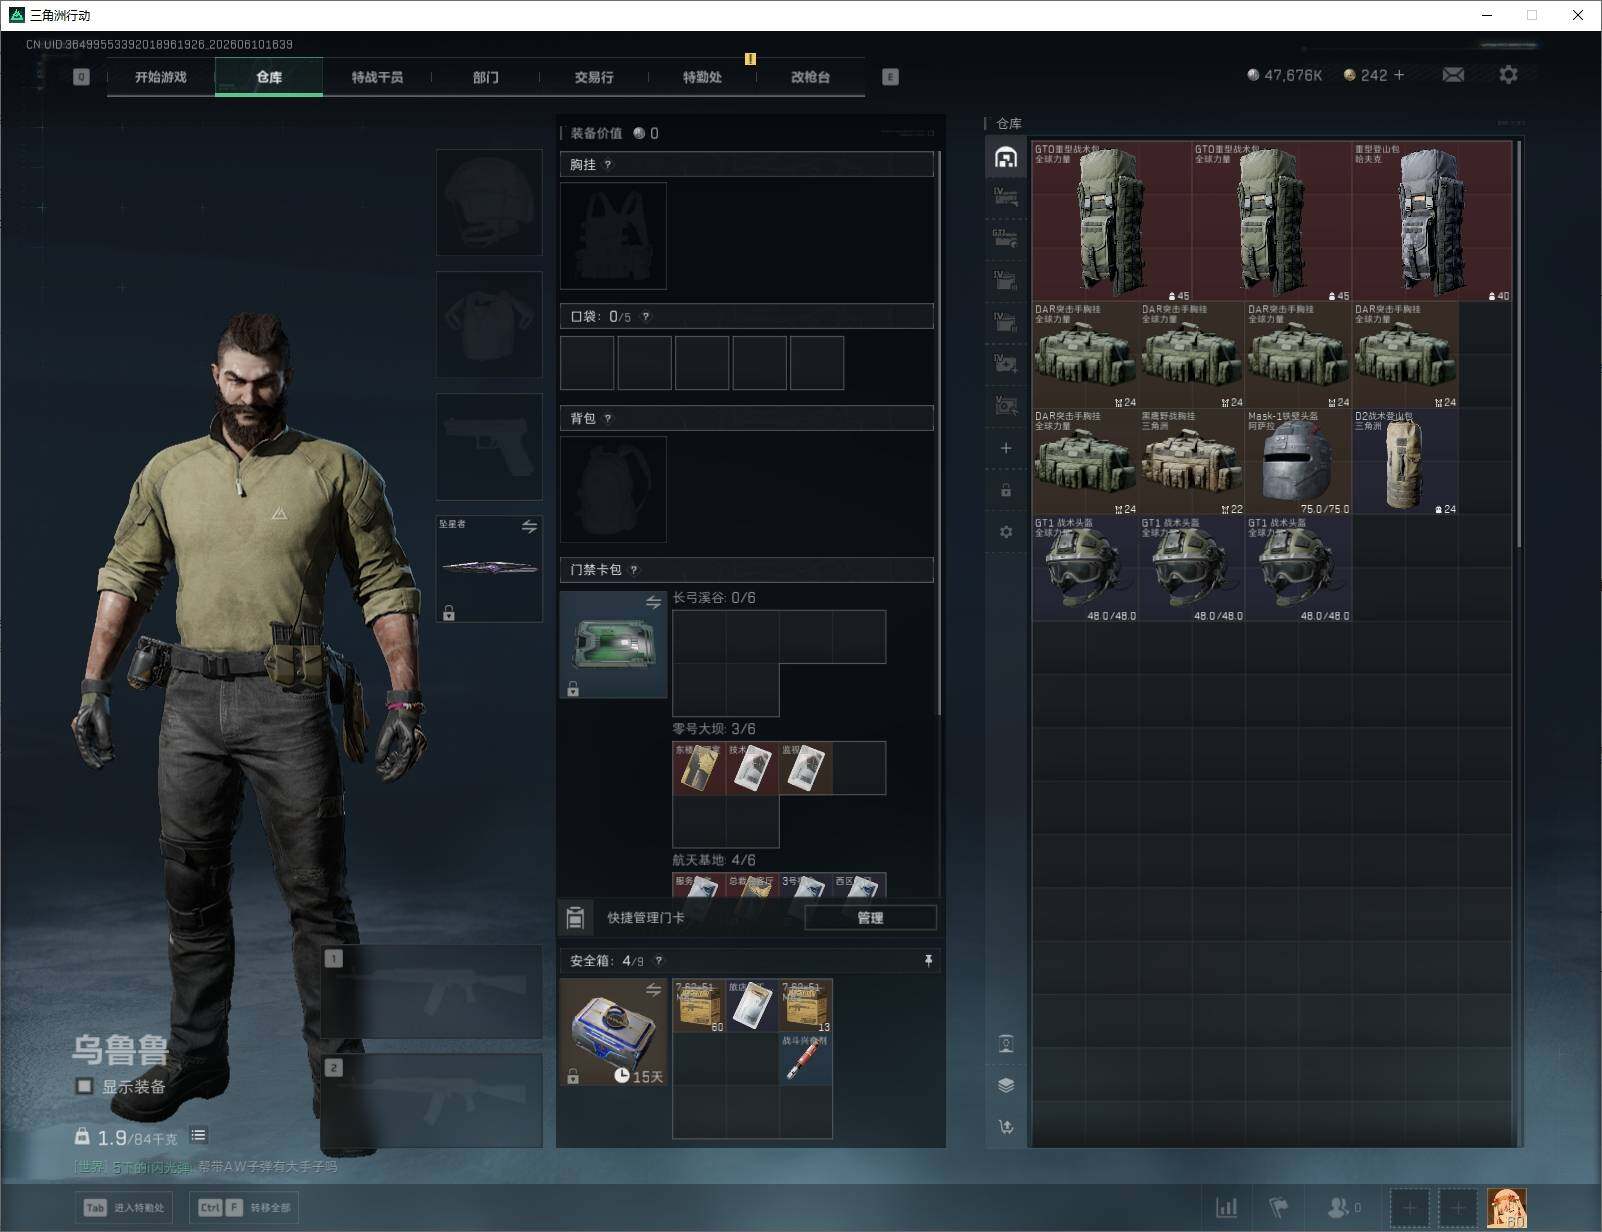
Task: Open the 特战干员 tab
Action: point(377,77)
